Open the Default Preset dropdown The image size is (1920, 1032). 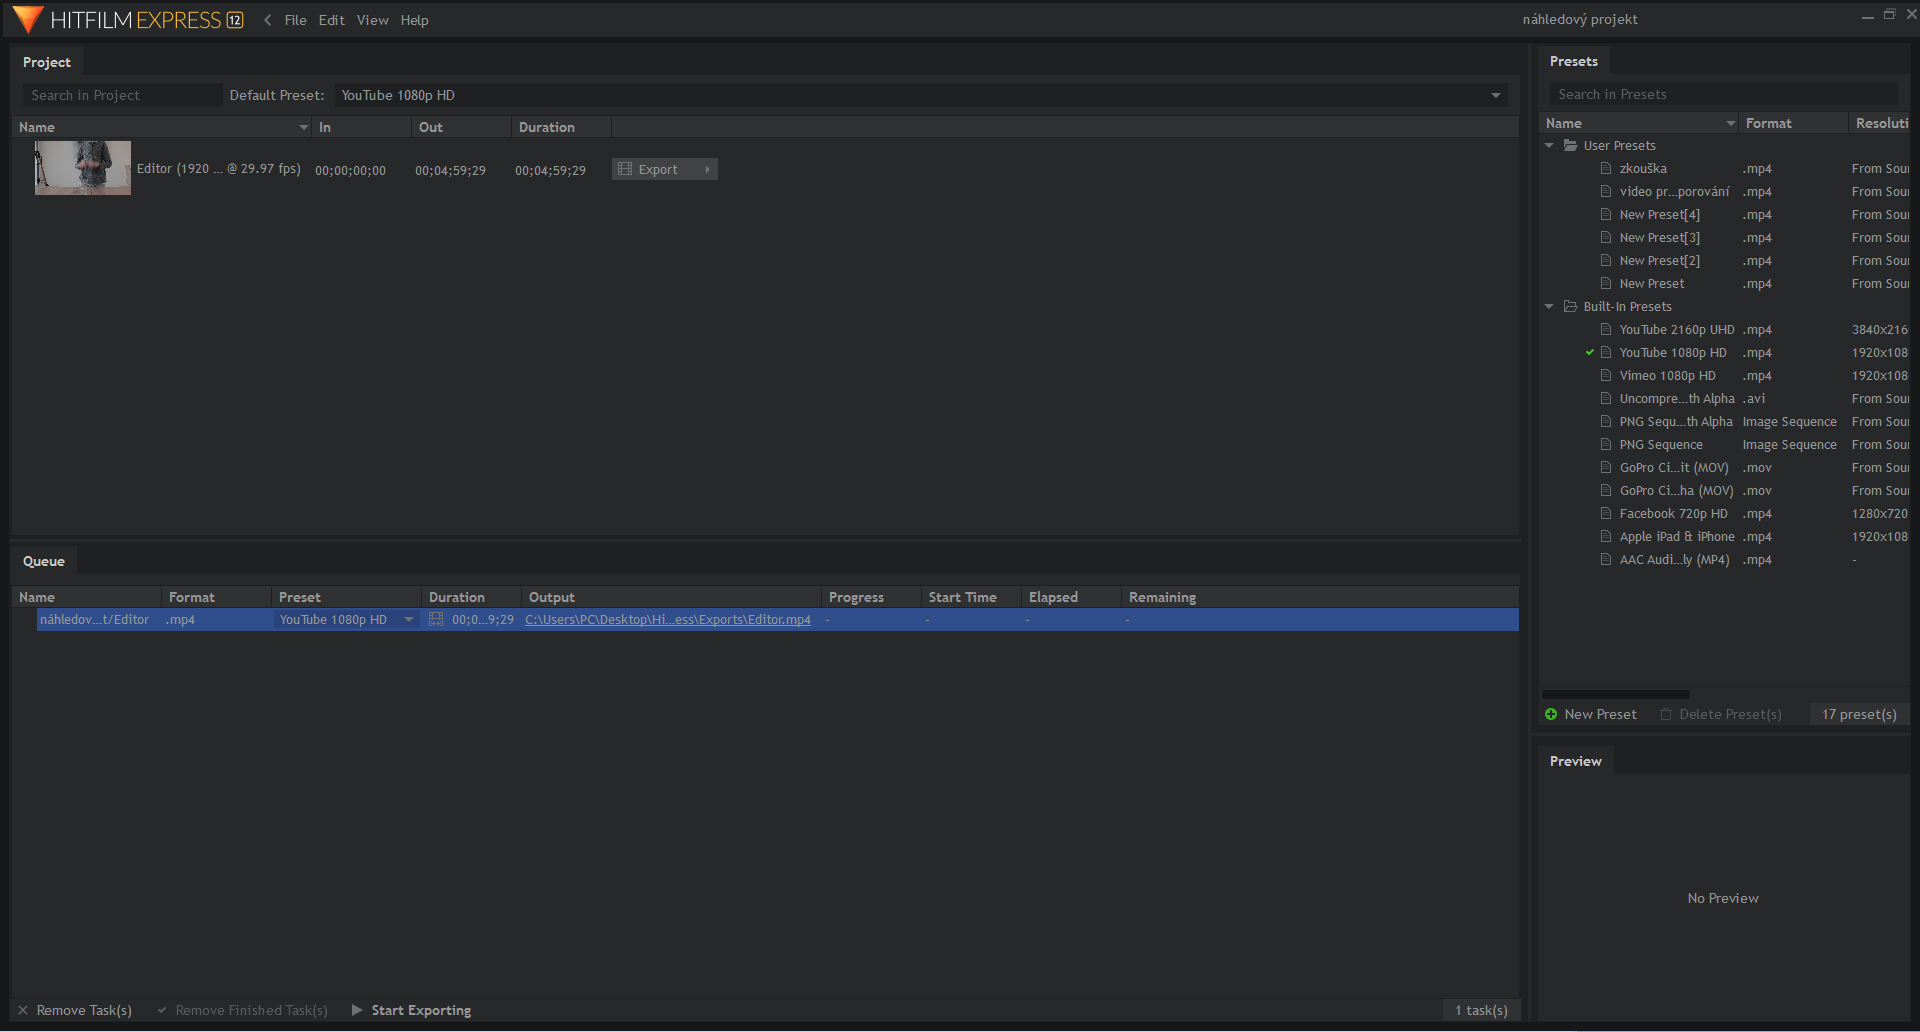1496,96
